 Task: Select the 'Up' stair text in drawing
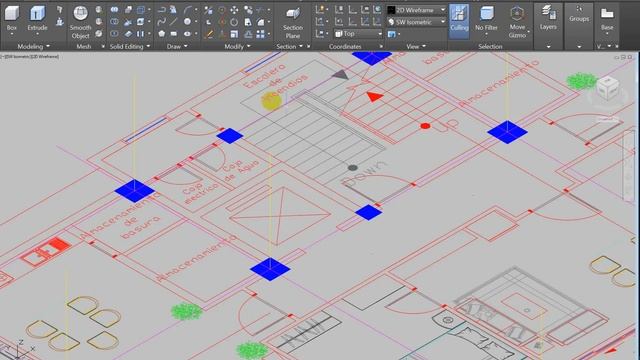tap(446, 125)
